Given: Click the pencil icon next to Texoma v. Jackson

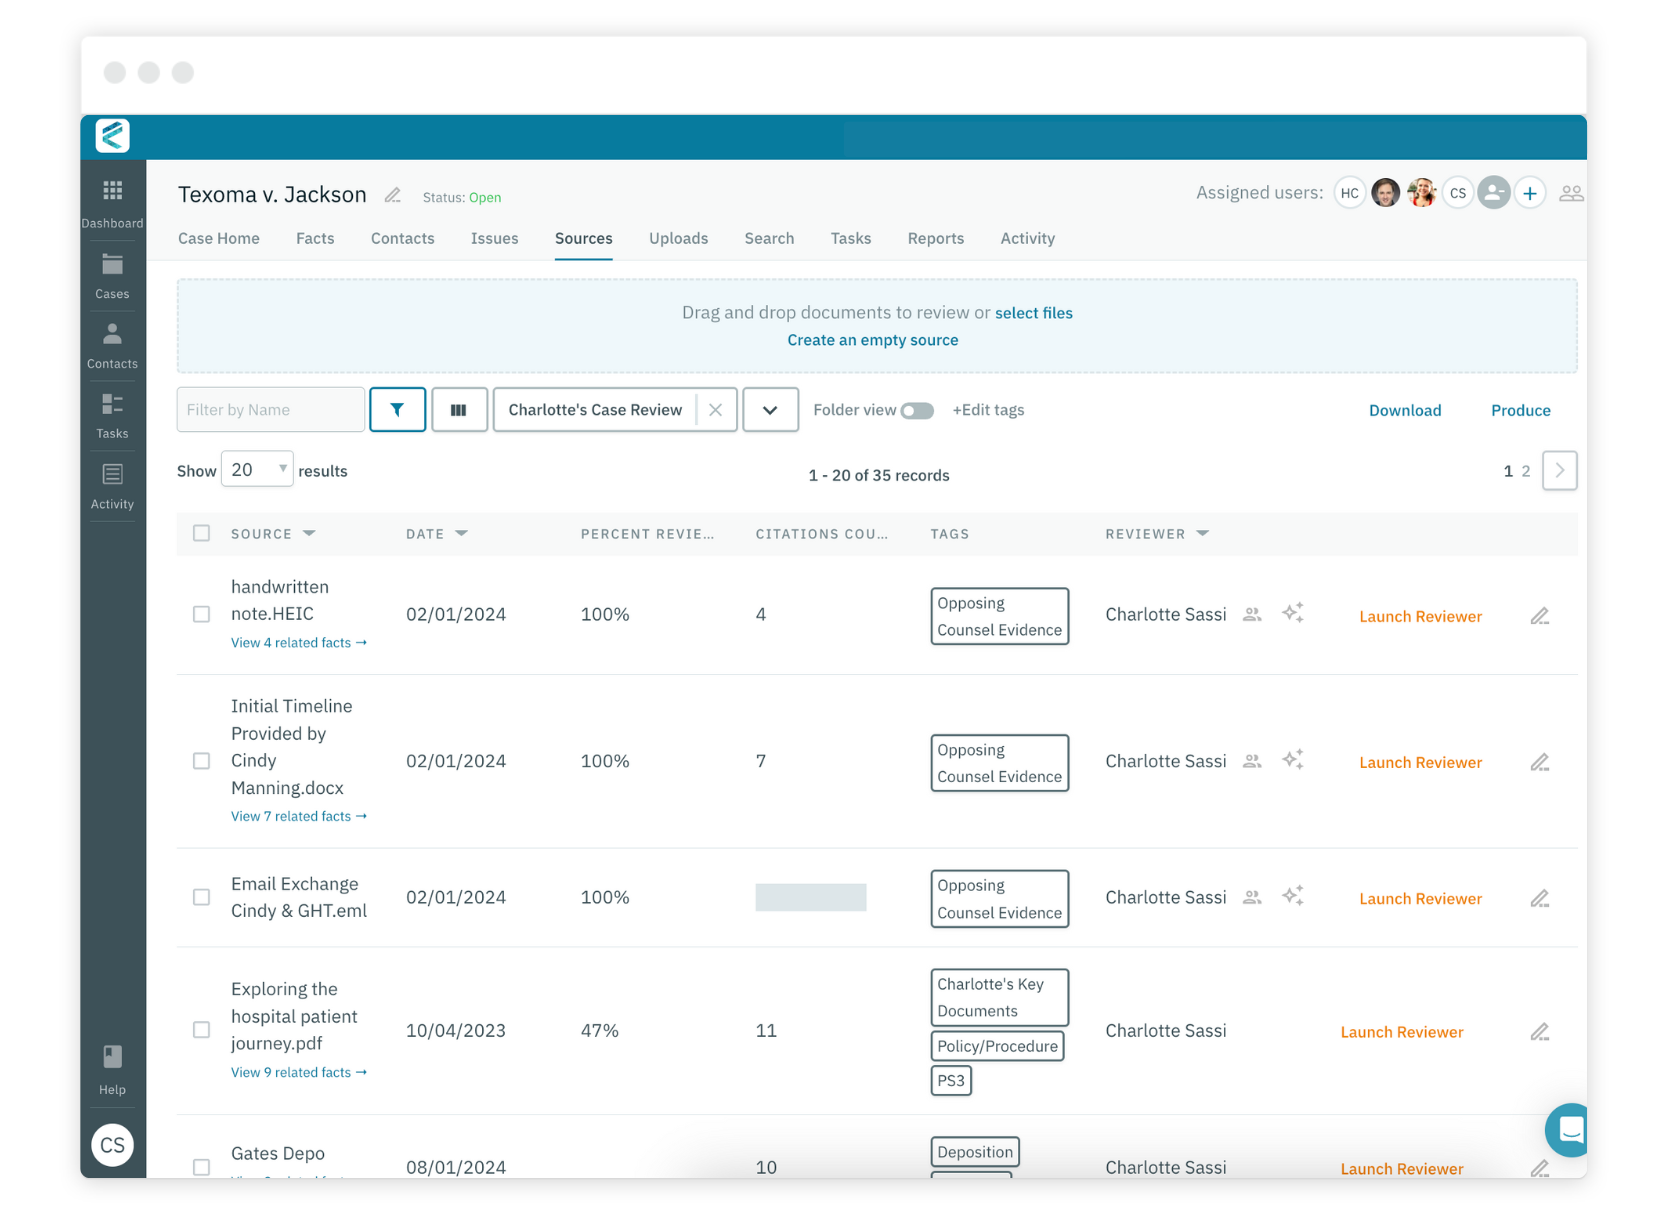Looking at the screenshot, I should (392, 195).
